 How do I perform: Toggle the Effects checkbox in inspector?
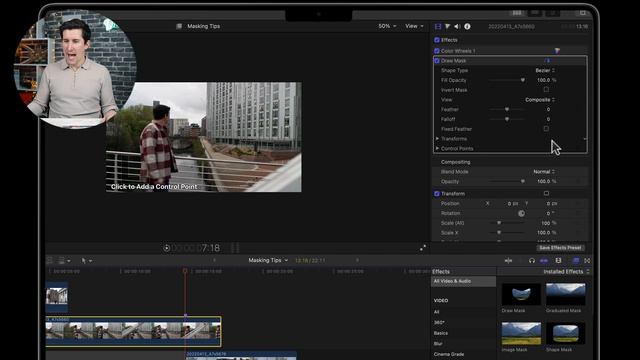(x=437, y=40)
